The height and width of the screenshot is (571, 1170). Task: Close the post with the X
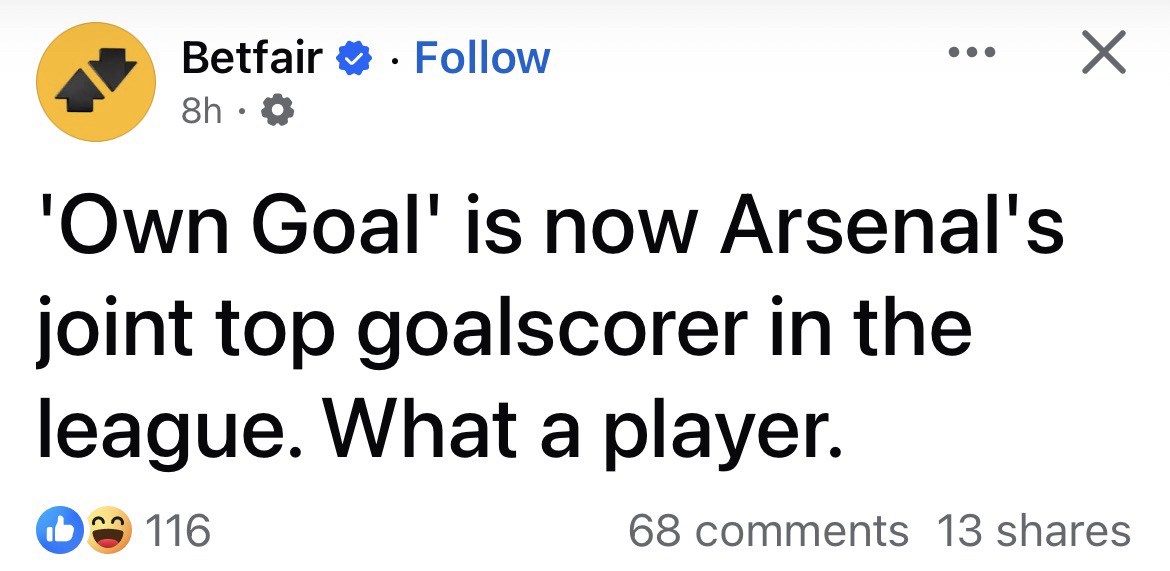(1103, 52)
